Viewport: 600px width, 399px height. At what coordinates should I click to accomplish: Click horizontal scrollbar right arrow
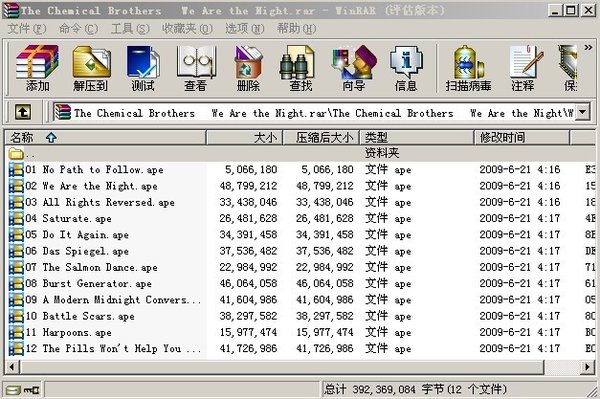(588, 367)
